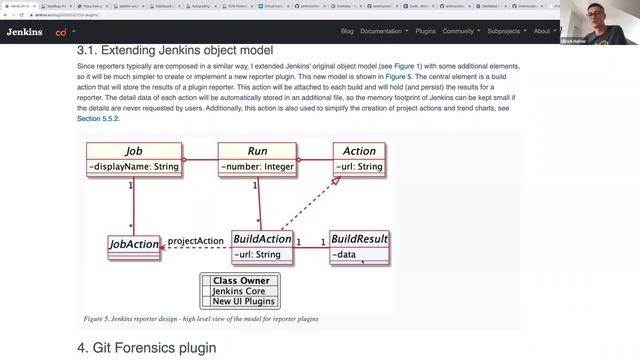Image resolution: width=640 pixels, height=360 pixels.
Task: Open the Plugins navigation link
Action: 425,31
